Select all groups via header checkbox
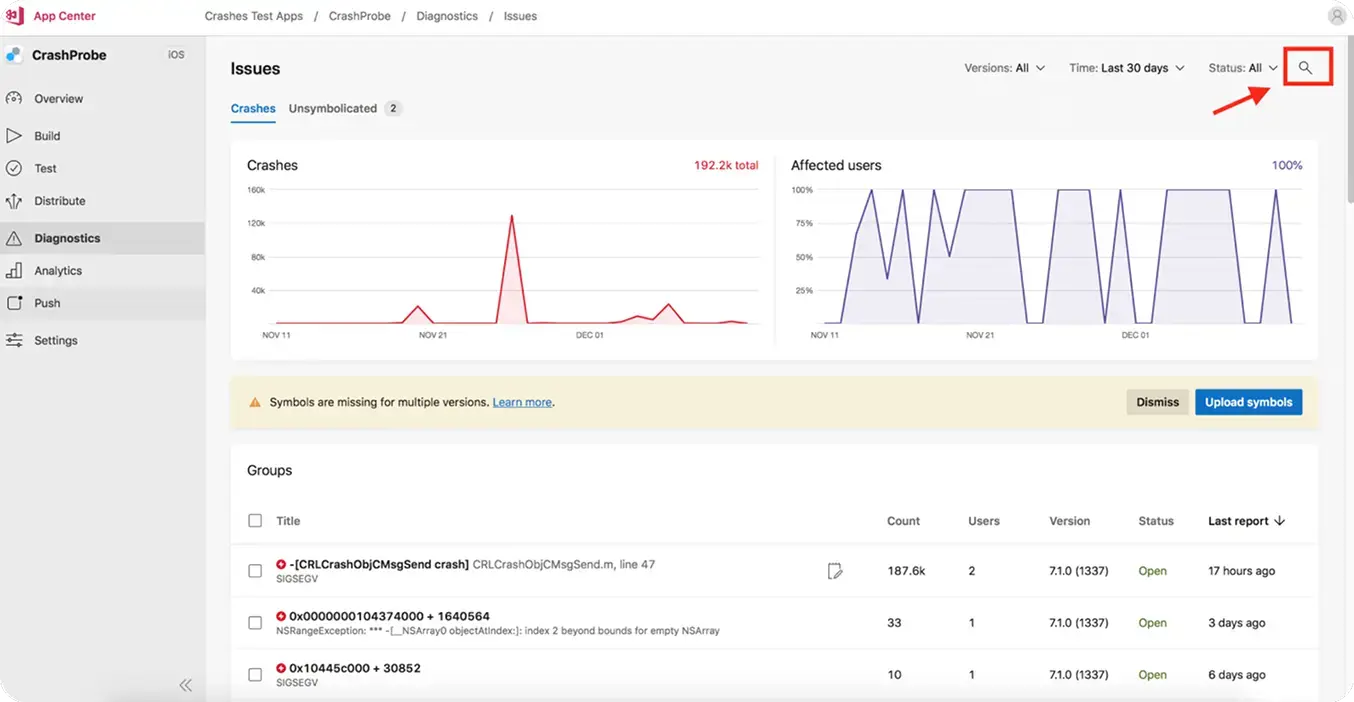This screenshot has height=702, width=1354. (x=255, y=520)
